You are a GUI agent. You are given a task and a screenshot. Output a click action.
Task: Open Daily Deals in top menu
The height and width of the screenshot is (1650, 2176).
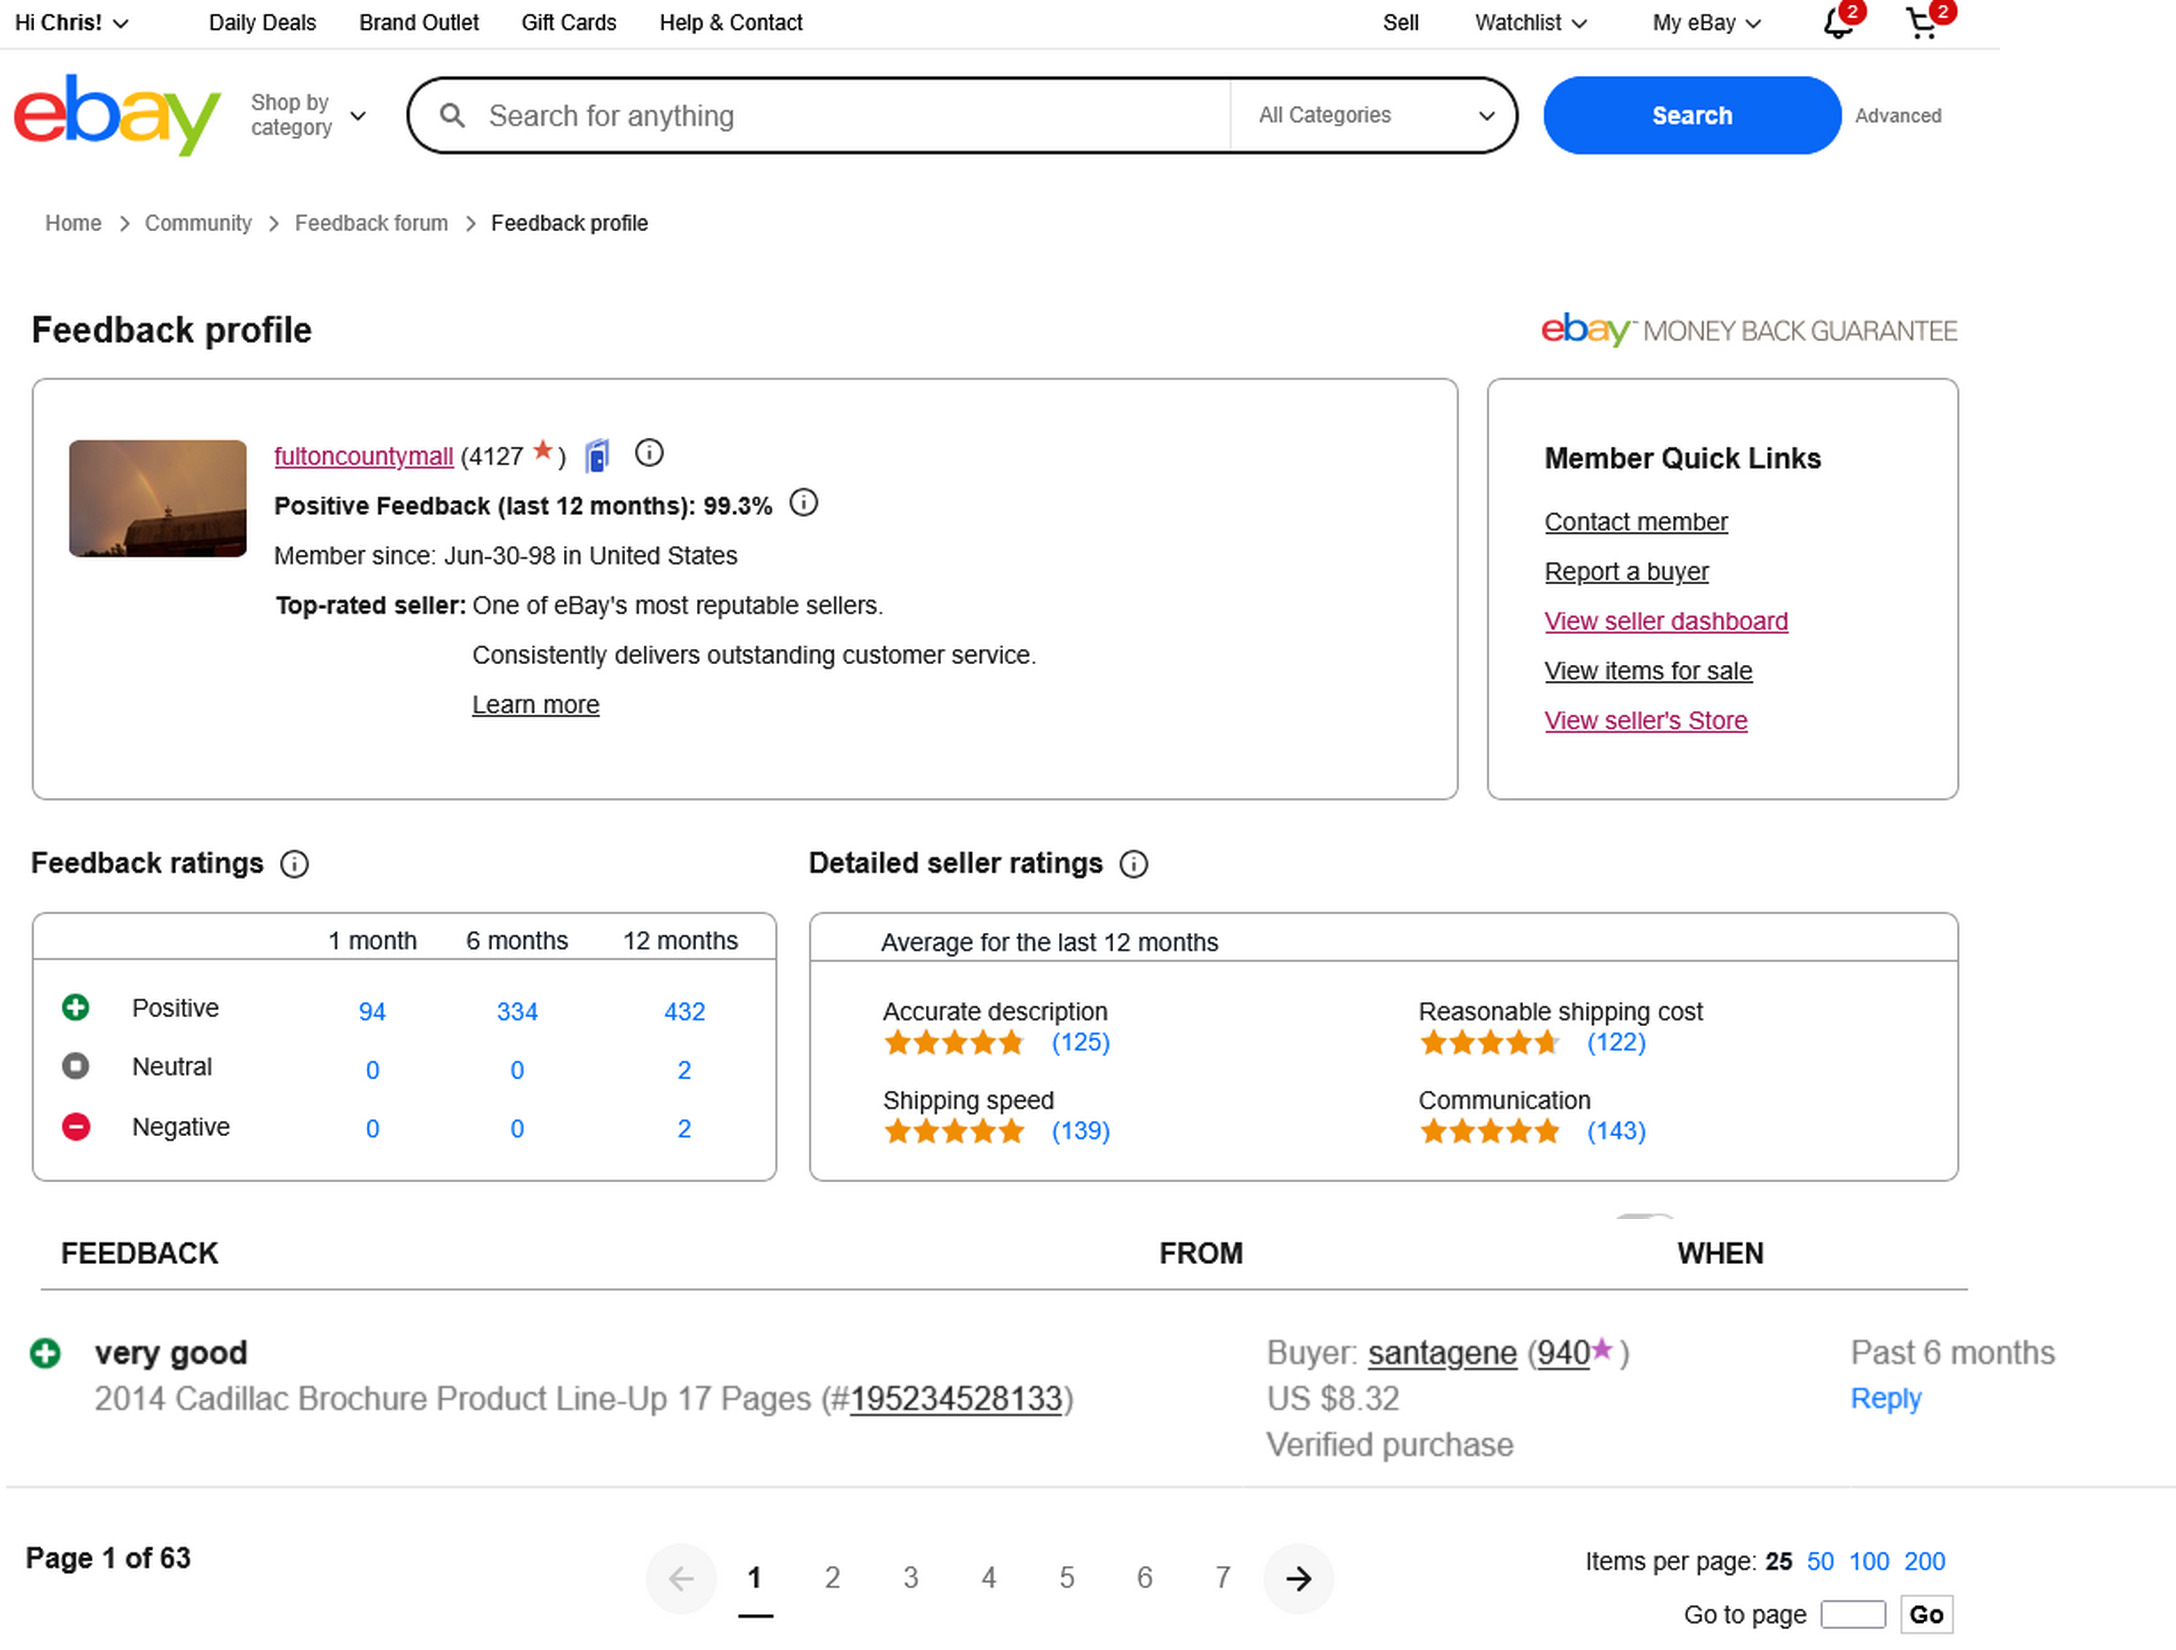262,23
